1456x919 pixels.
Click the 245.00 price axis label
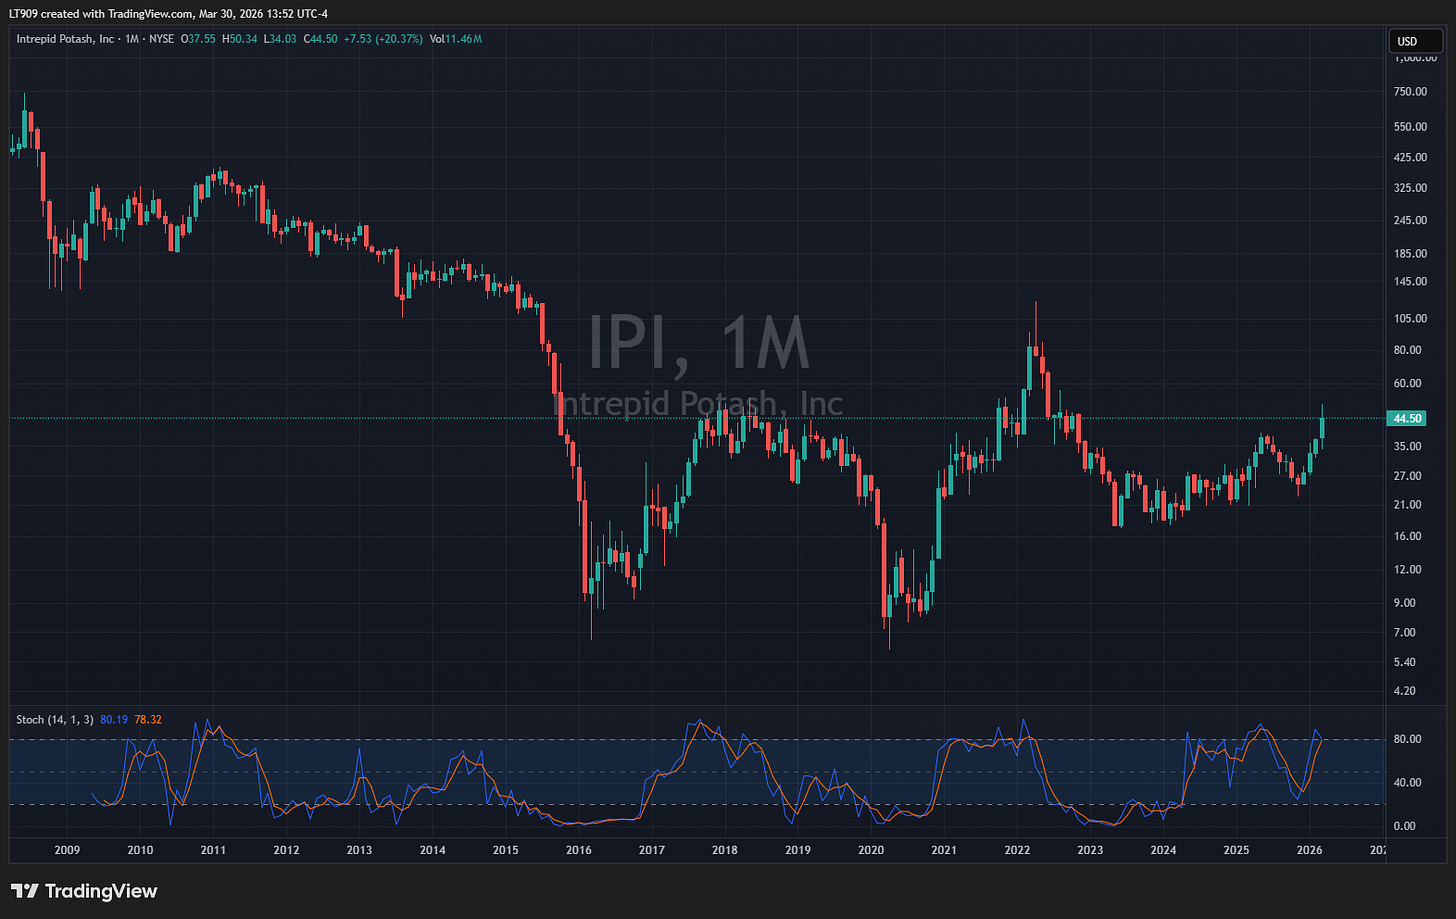[1410, 220]
